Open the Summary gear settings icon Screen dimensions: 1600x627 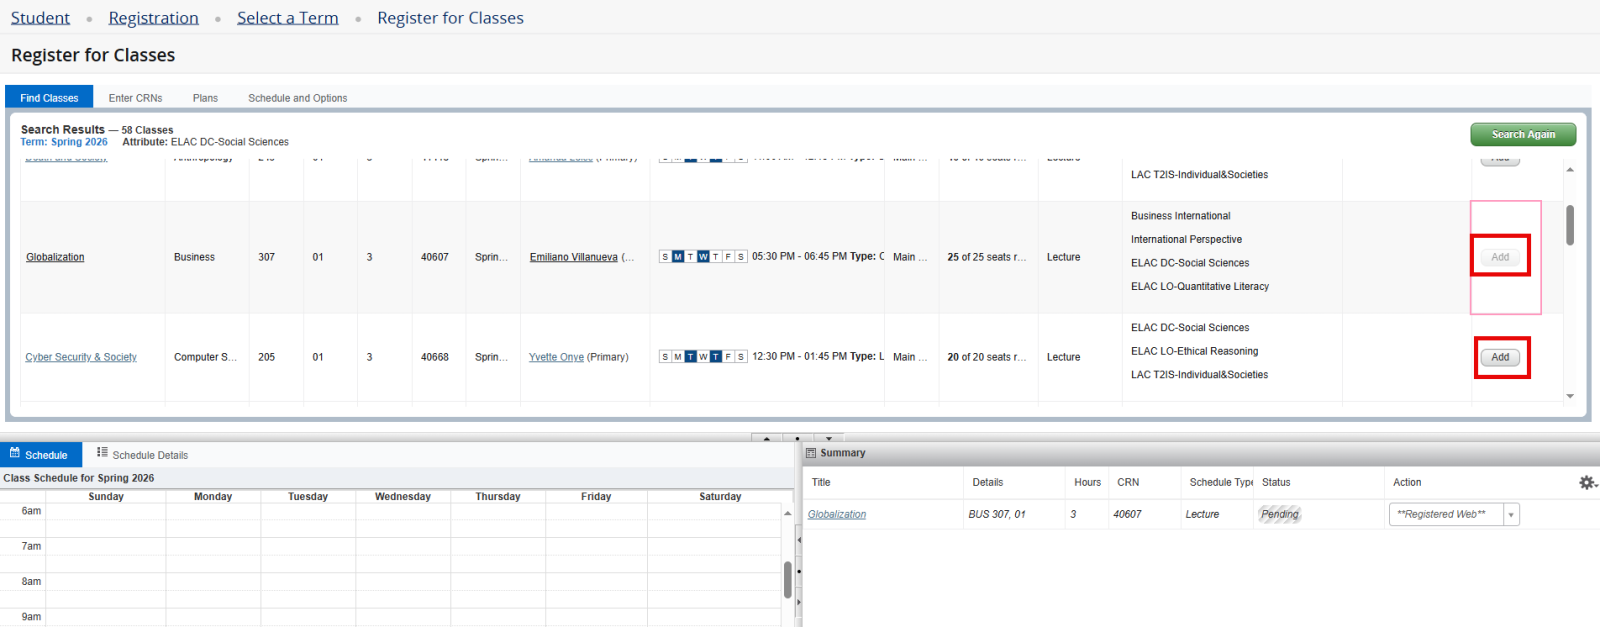point(1587,482)
